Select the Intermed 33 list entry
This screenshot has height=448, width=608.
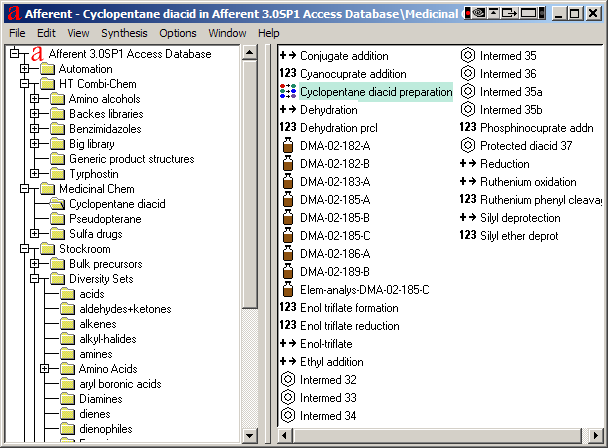[x=328, y=398]
